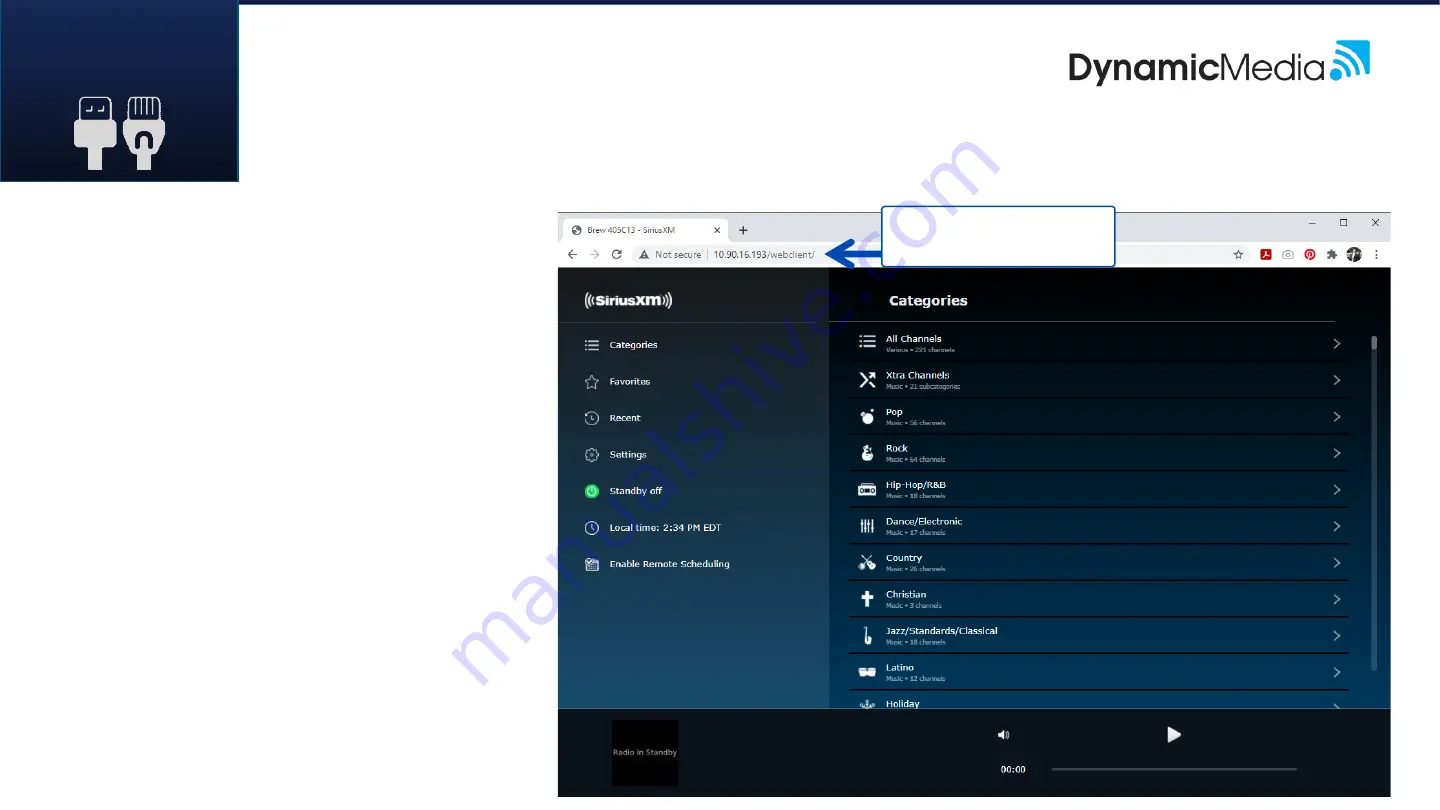Toggle the green Standby off power icon
This screenshot has height=810, width=1440.
591,491
